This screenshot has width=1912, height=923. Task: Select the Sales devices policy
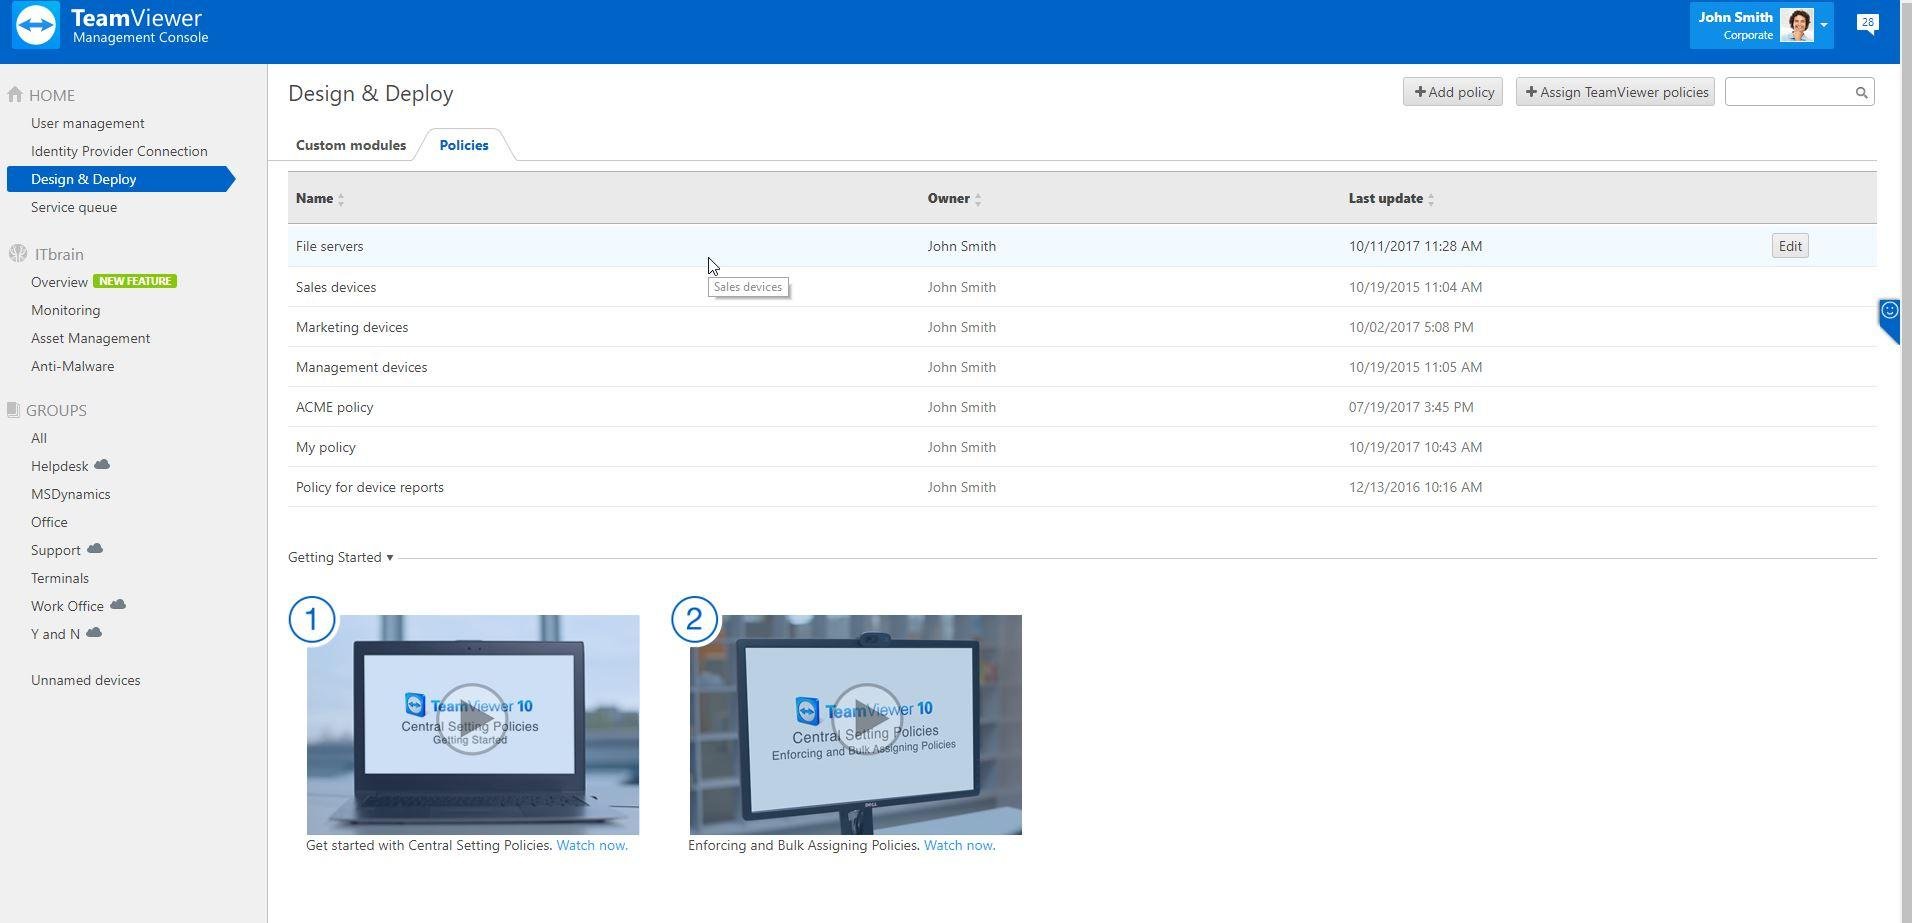click(x=1082, y=287)
